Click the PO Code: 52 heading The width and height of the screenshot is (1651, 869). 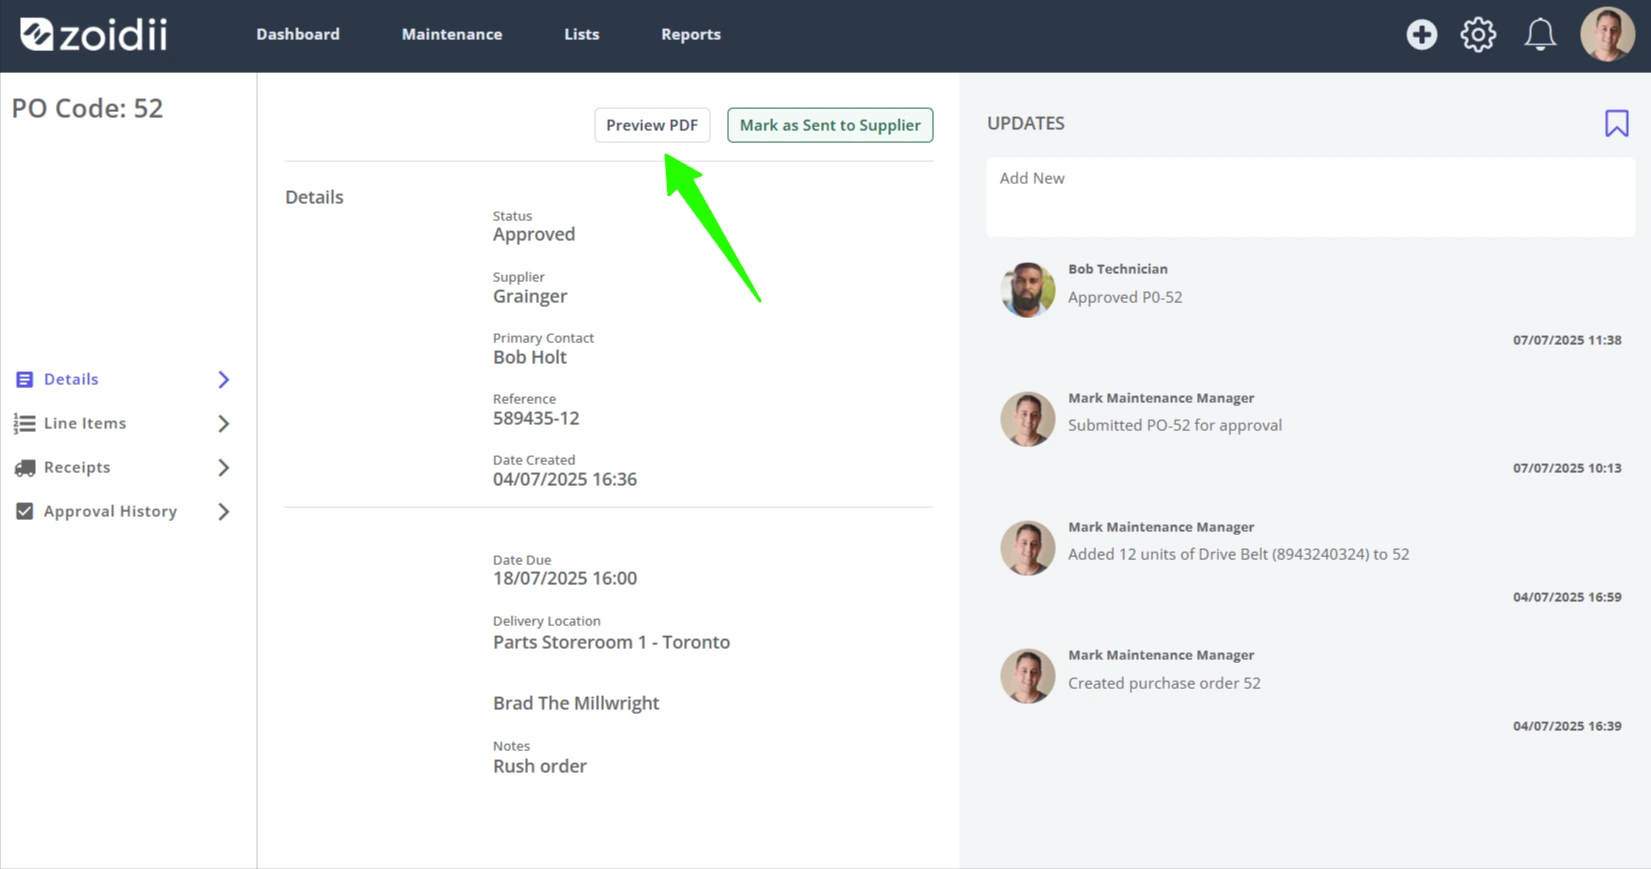[x=87, y=108]
